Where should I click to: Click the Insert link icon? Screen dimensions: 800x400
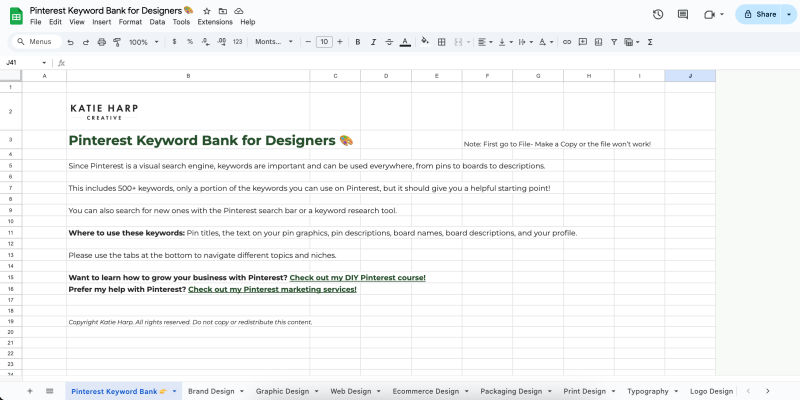click(567, 42)
